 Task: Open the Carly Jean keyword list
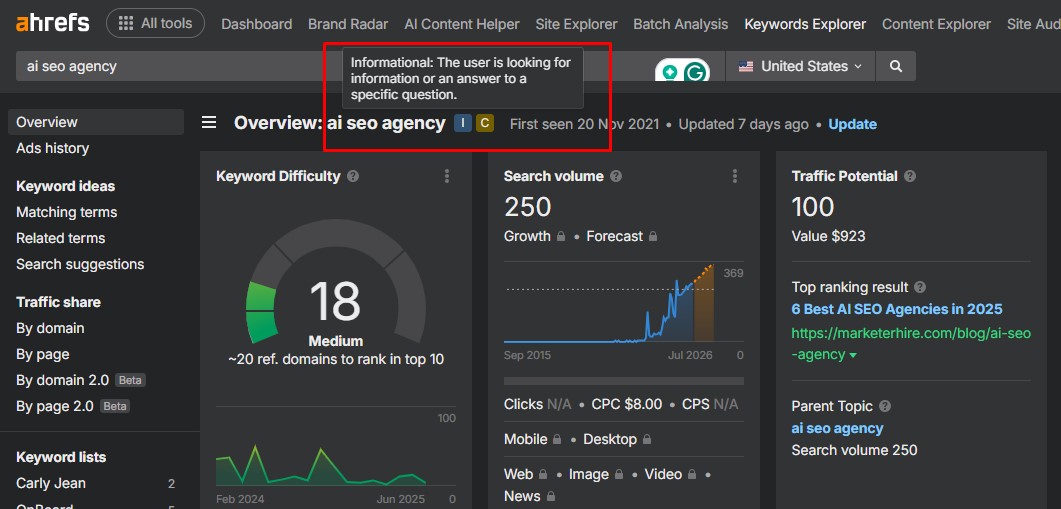coord(51,483)
